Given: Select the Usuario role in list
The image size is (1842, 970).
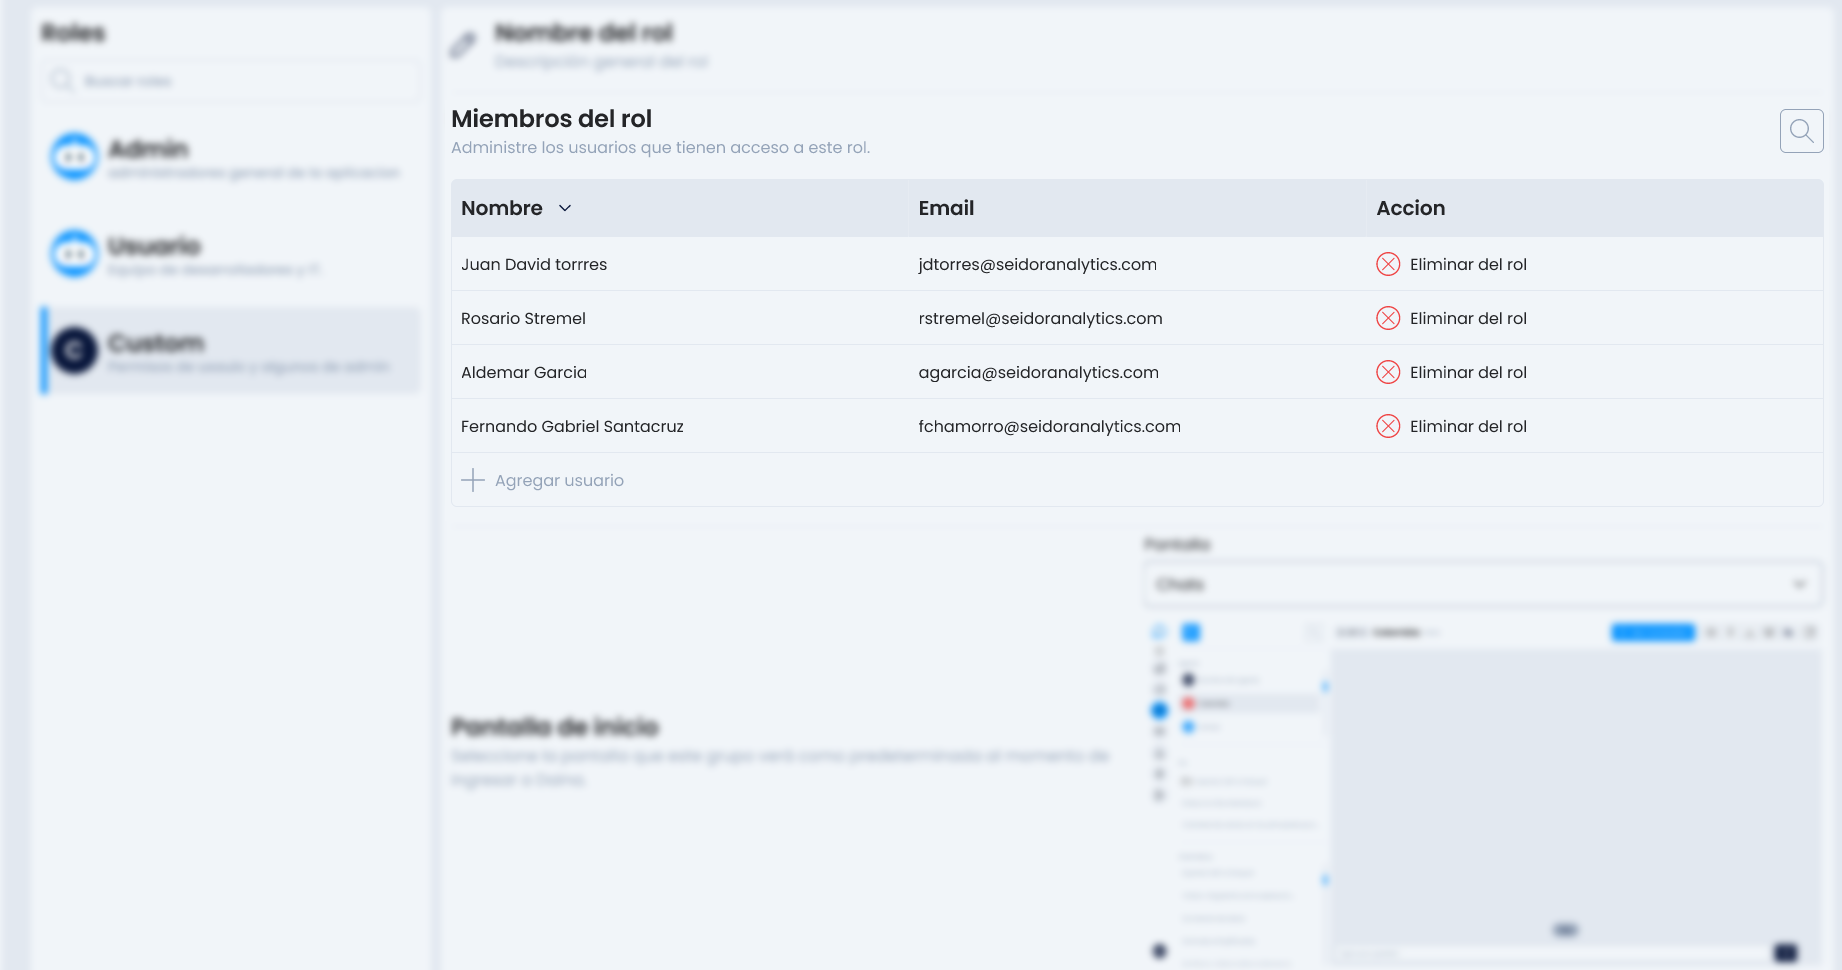Looking at the screenshot, I should pyautogui.click(x=230, y=254).
